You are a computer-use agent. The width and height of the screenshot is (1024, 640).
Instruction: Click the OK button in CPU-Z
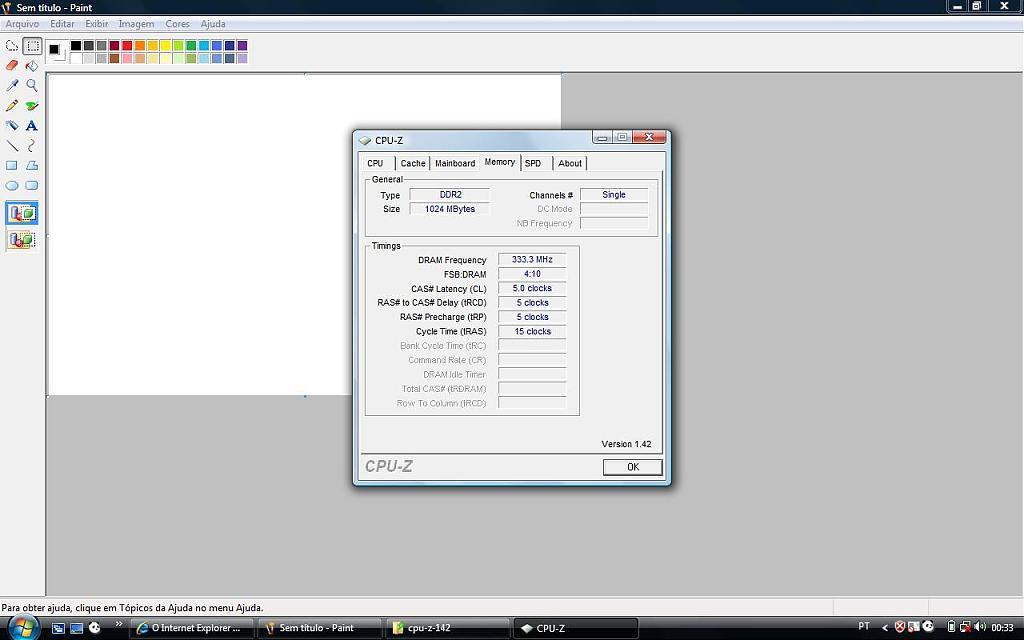point(632,467)
